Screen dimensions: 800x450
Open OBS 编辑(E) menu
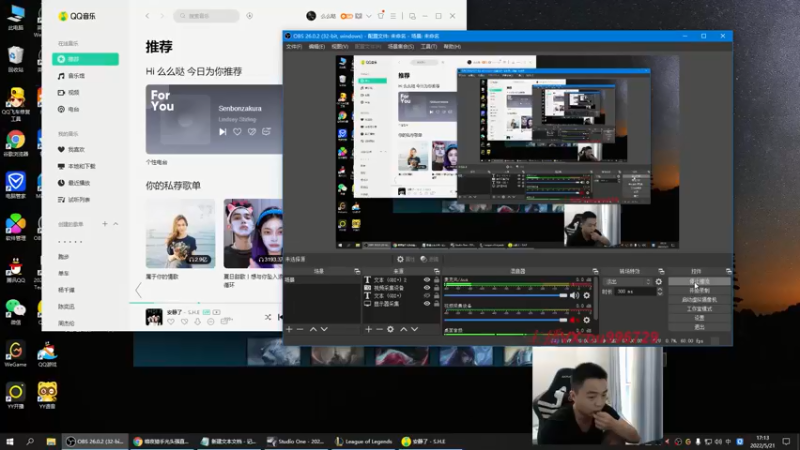point(316,46)
